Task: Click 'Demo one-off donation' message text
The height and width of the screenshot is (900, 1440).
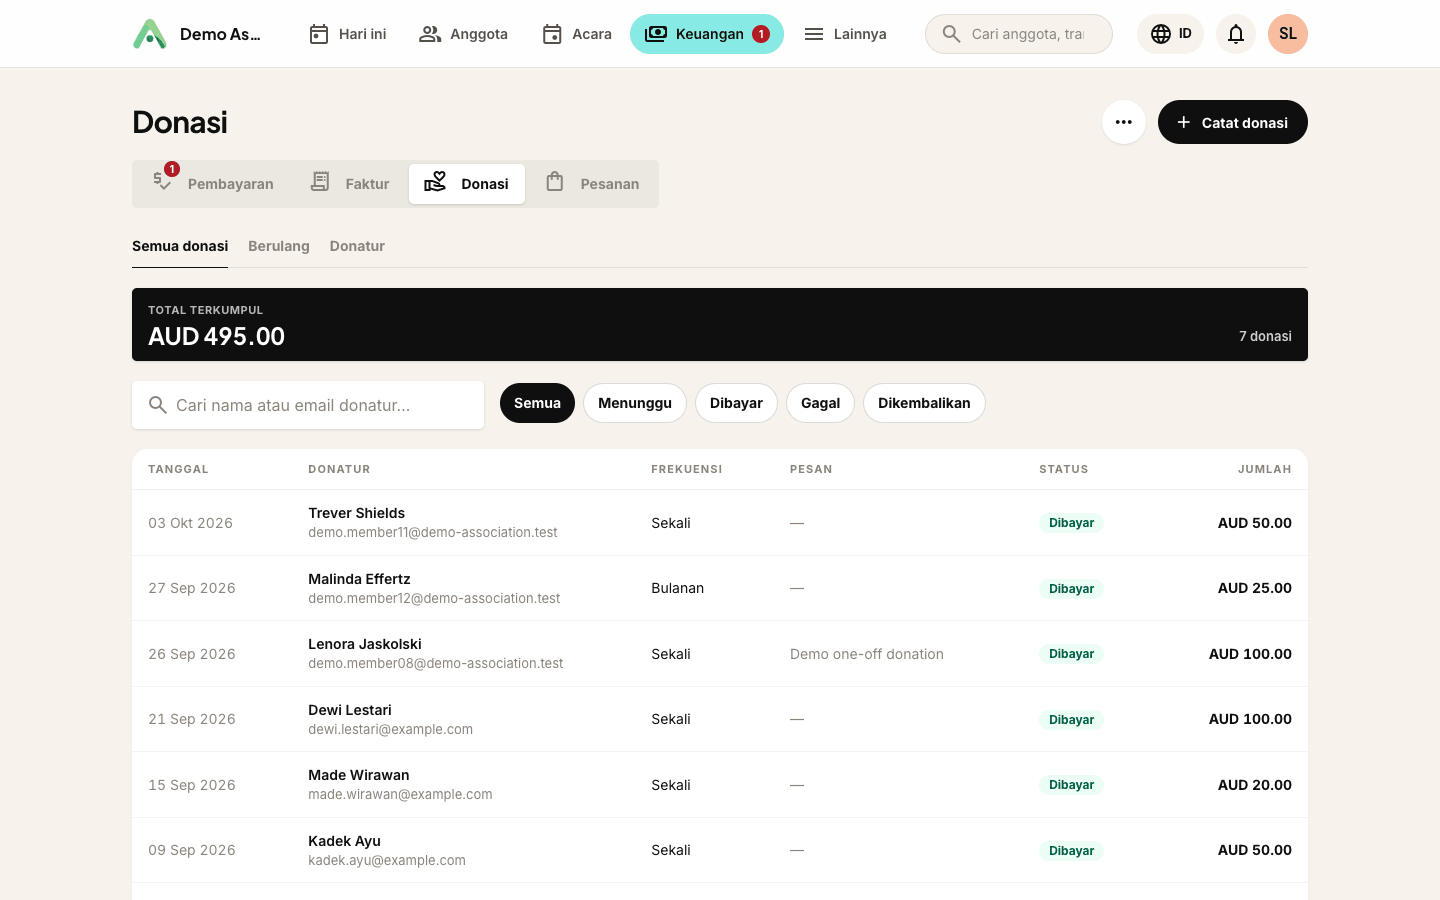Action: pos(867,654)
